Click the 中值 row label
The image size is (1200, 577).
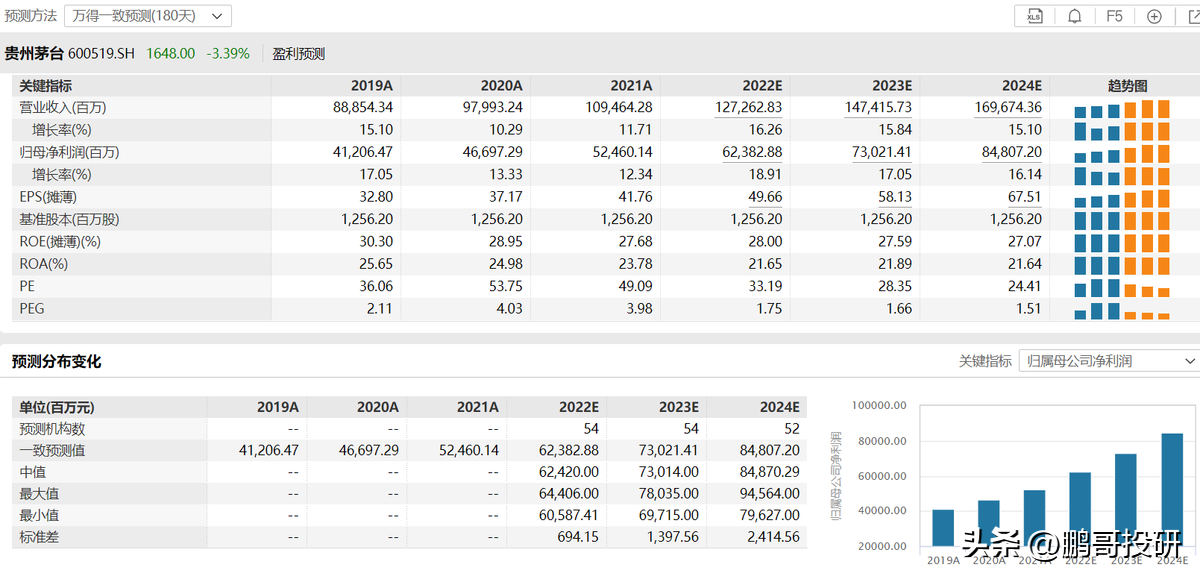[x=33, y=472]
